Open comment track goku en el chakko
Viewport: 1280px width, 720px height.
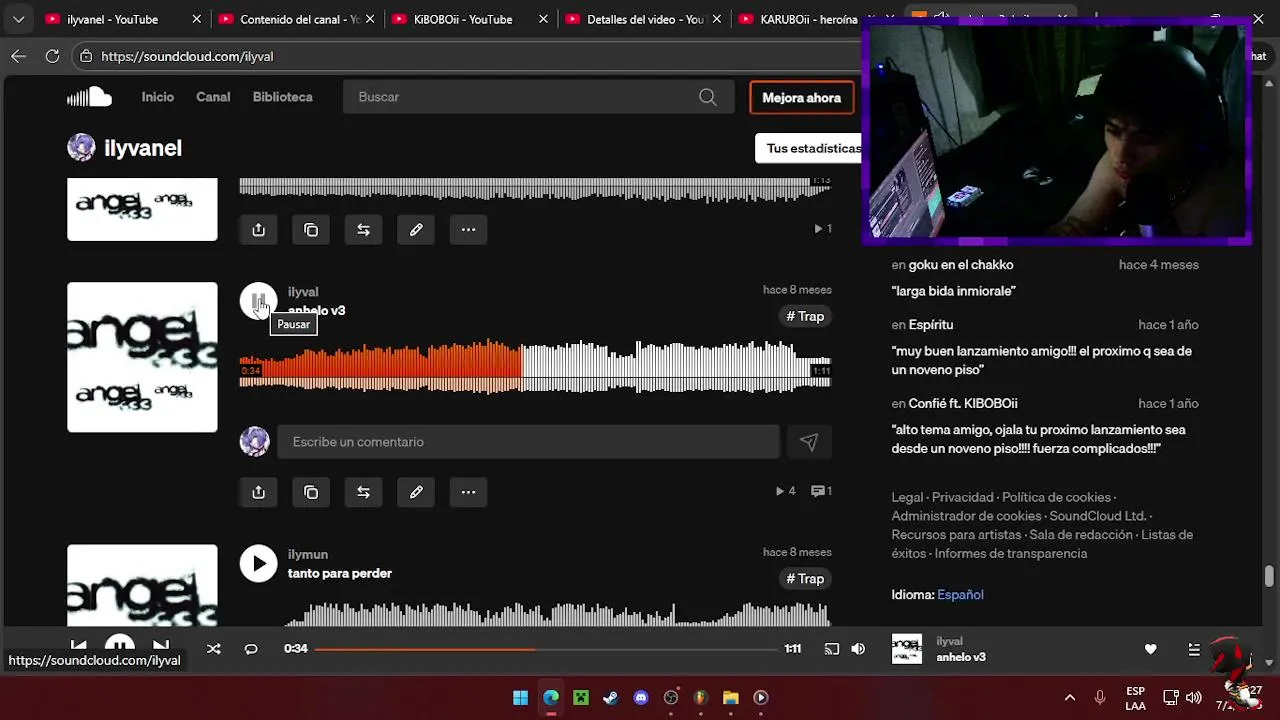[x=961, y=265]
